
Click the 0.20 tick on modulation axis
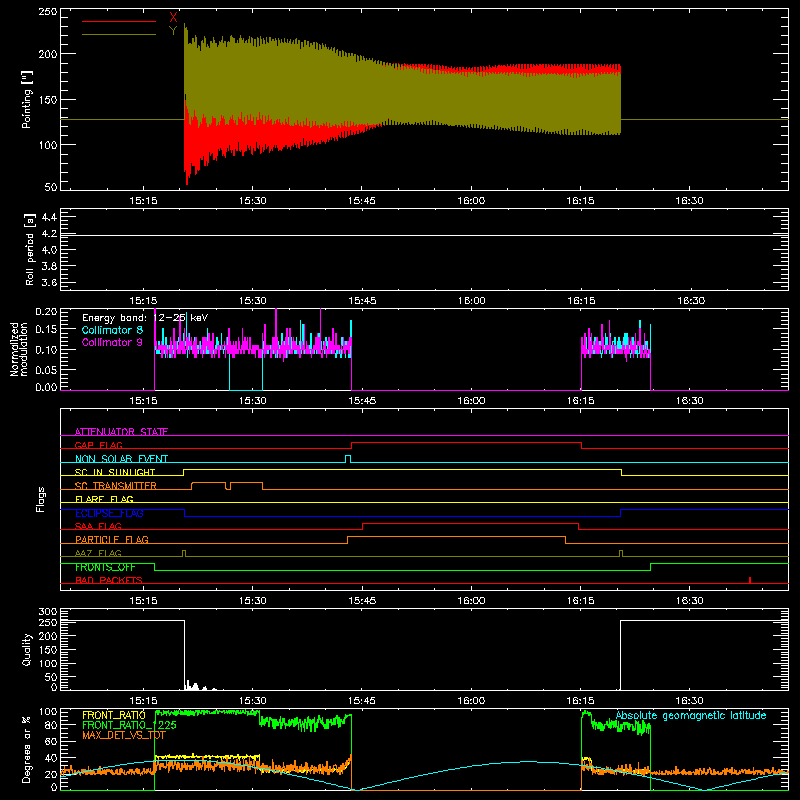[46, 312]
